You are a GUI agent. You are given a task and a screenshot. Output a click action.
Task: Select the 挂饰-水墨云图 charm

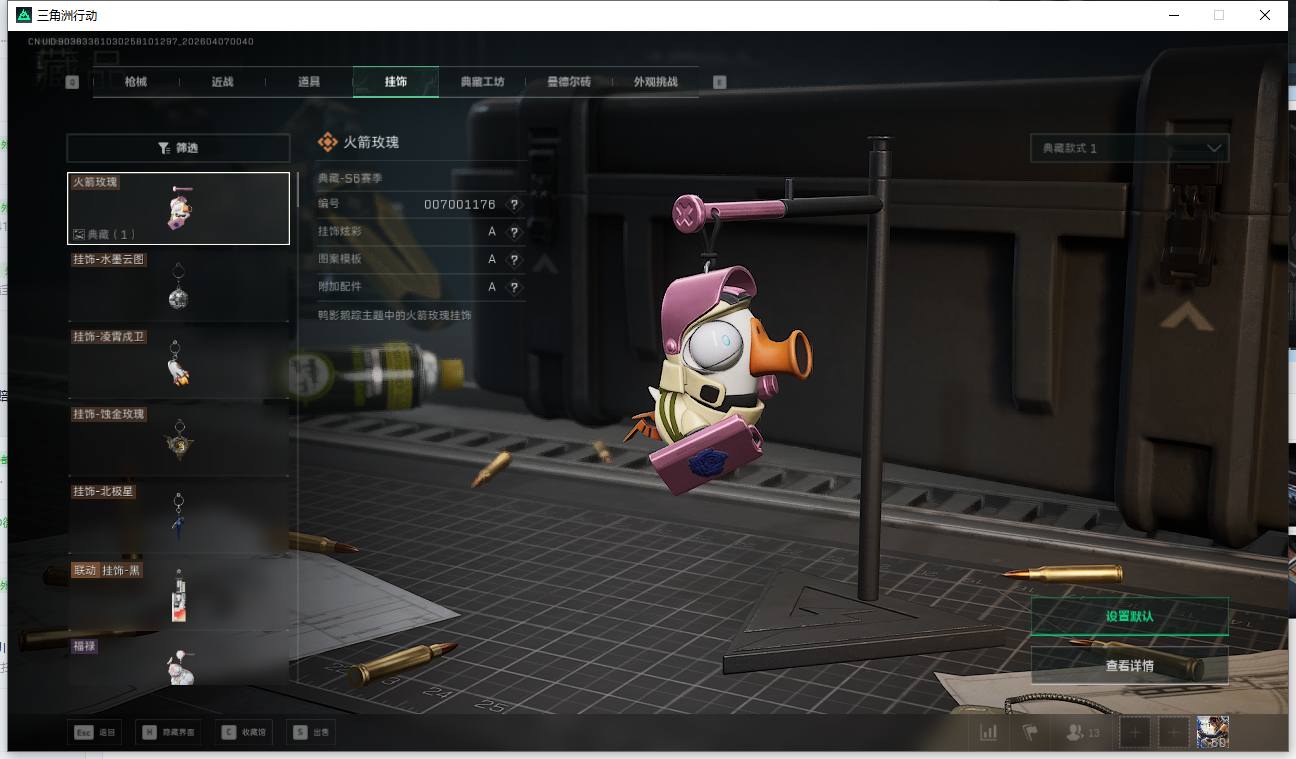[178, 286]
